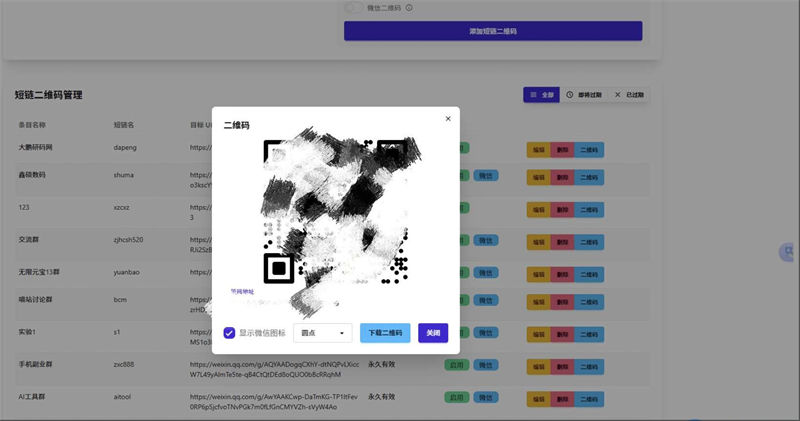Toggle the 显示微信图标 checkbox
This screenshot has width=800, height=421.
tap(229, 333)
